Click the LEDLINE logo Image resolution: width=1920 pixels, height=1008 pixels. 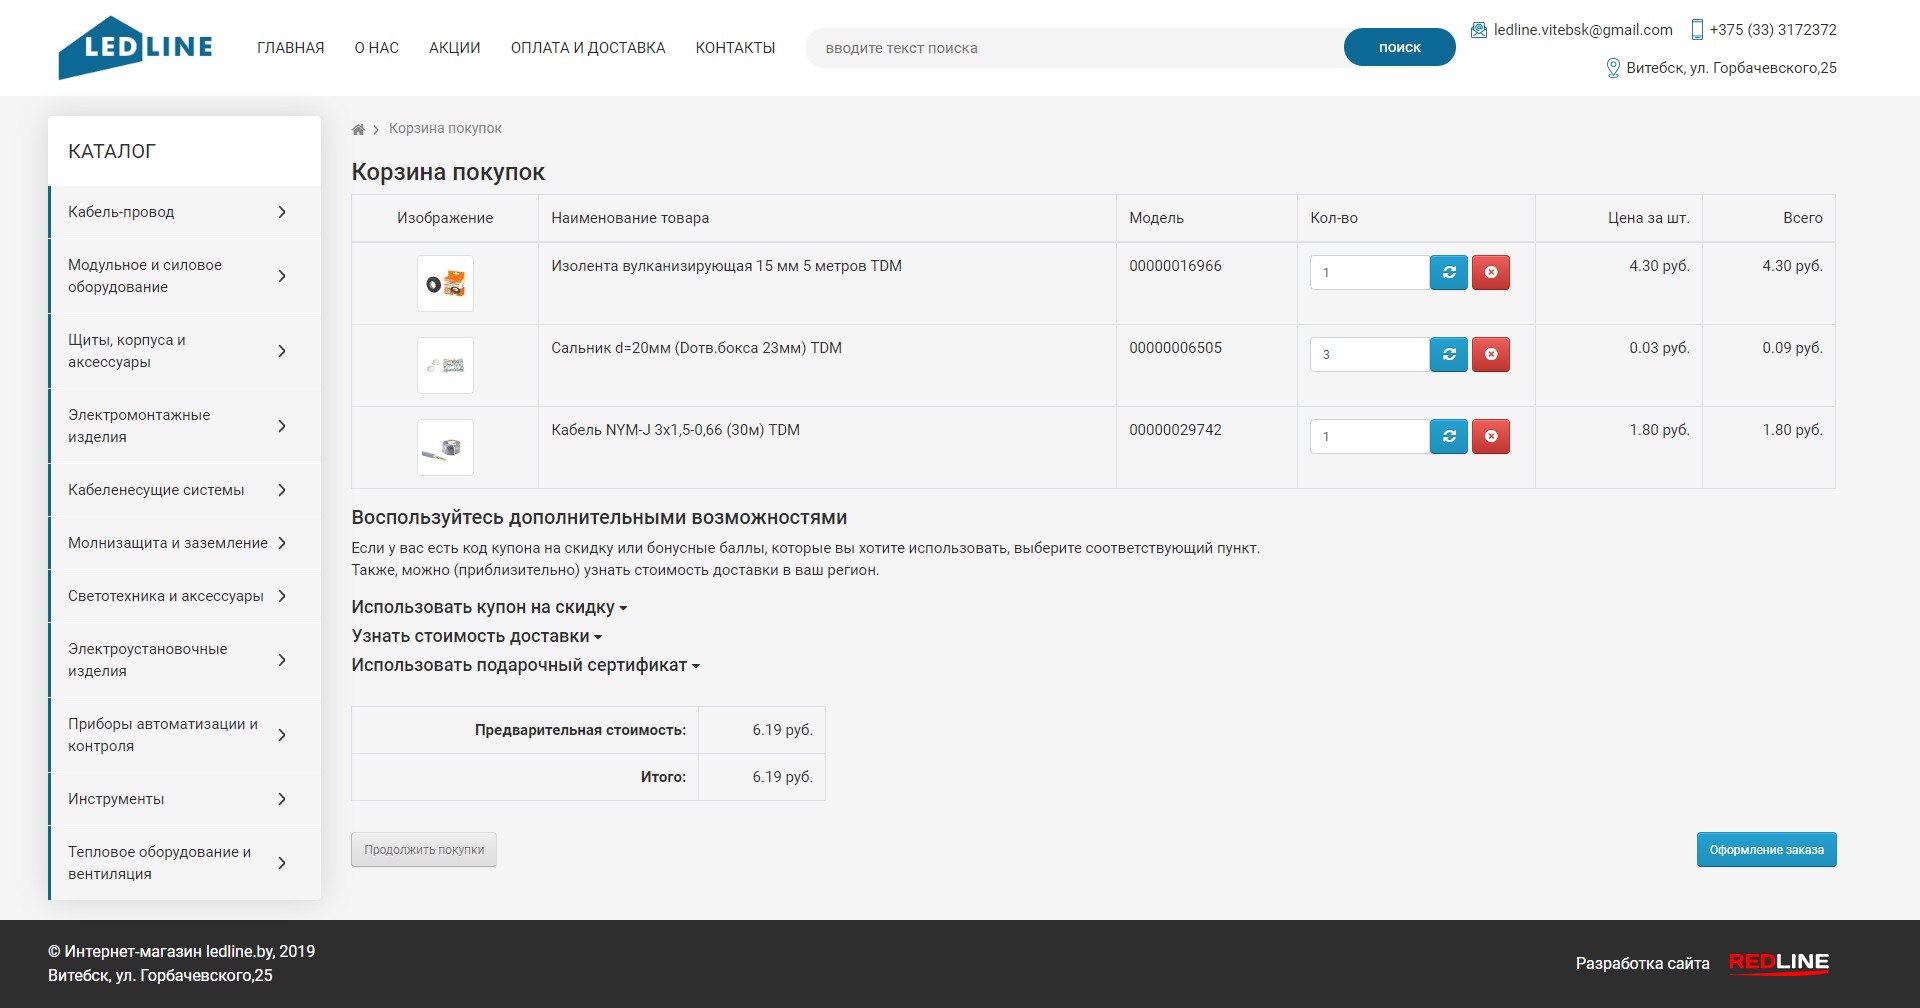click(136, 47)
